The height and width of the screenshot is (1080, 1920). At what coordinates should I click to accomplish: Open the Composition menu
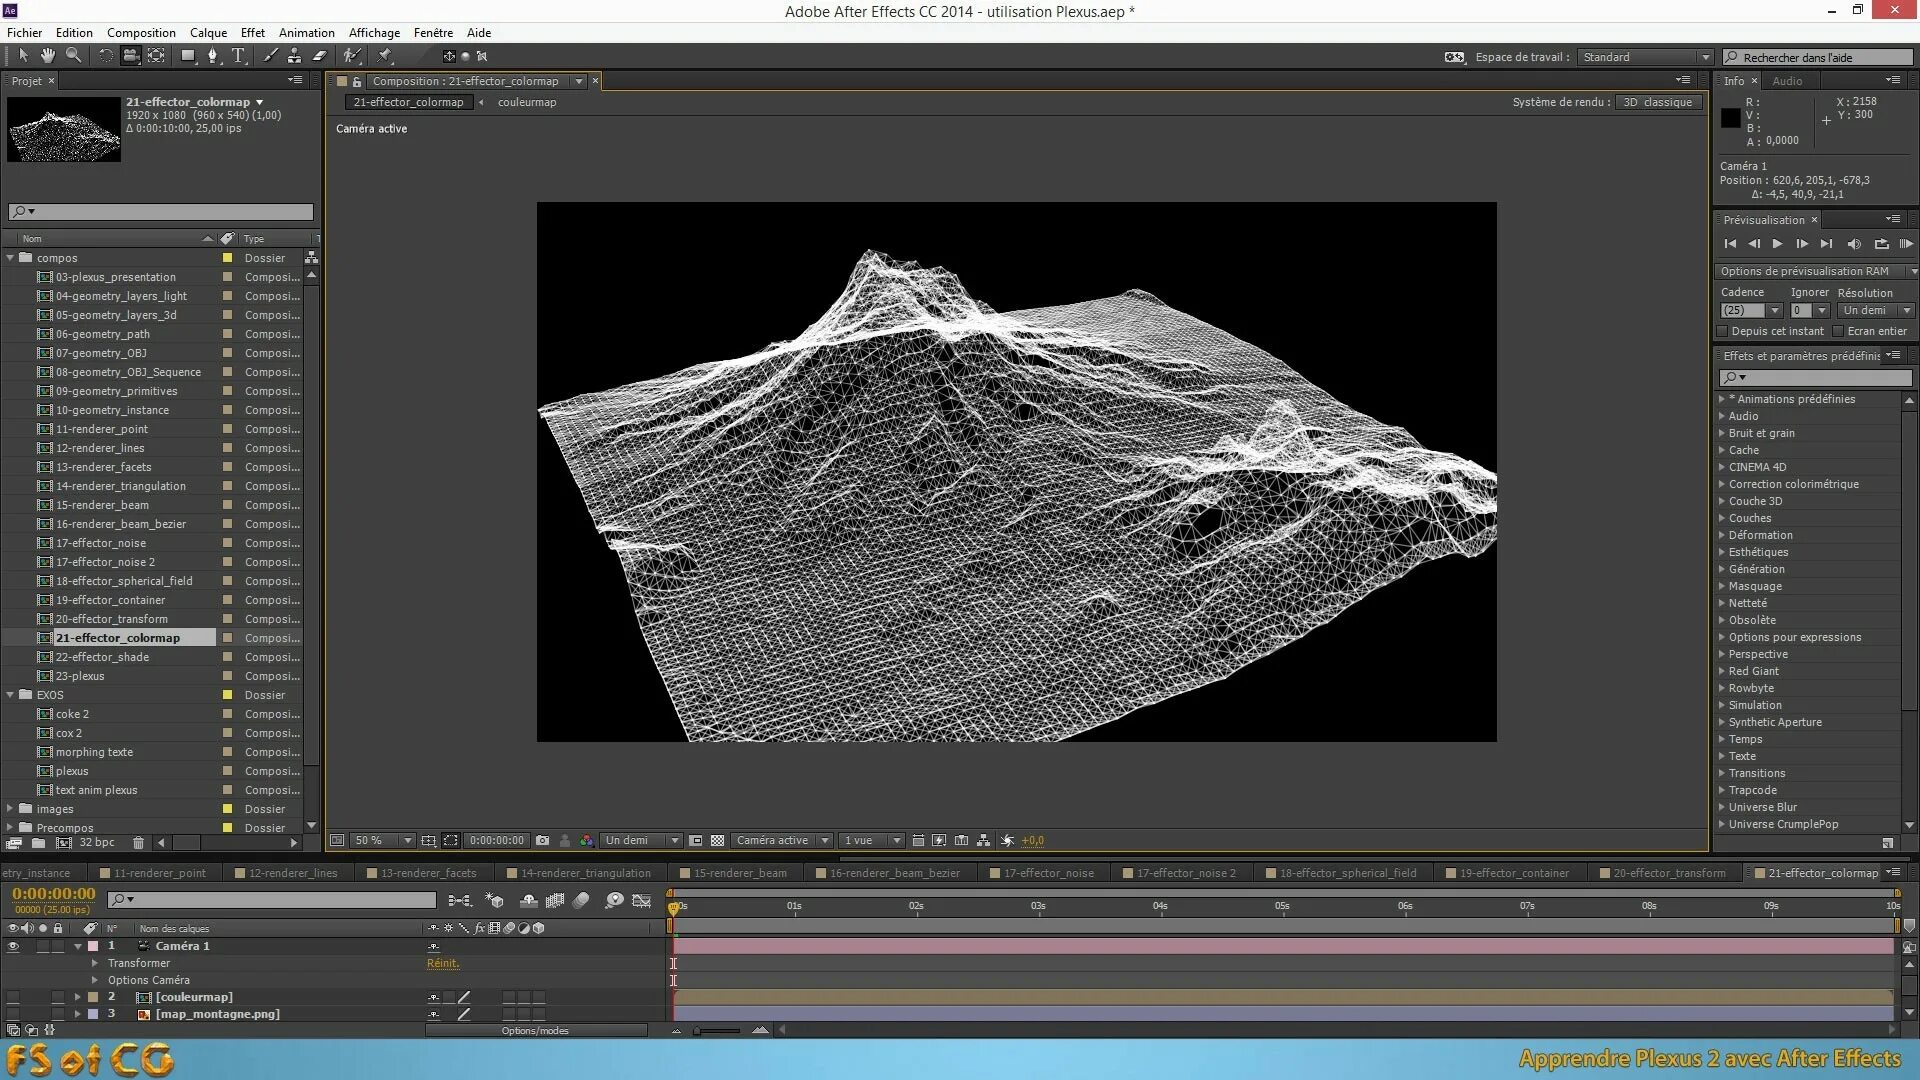141,32
